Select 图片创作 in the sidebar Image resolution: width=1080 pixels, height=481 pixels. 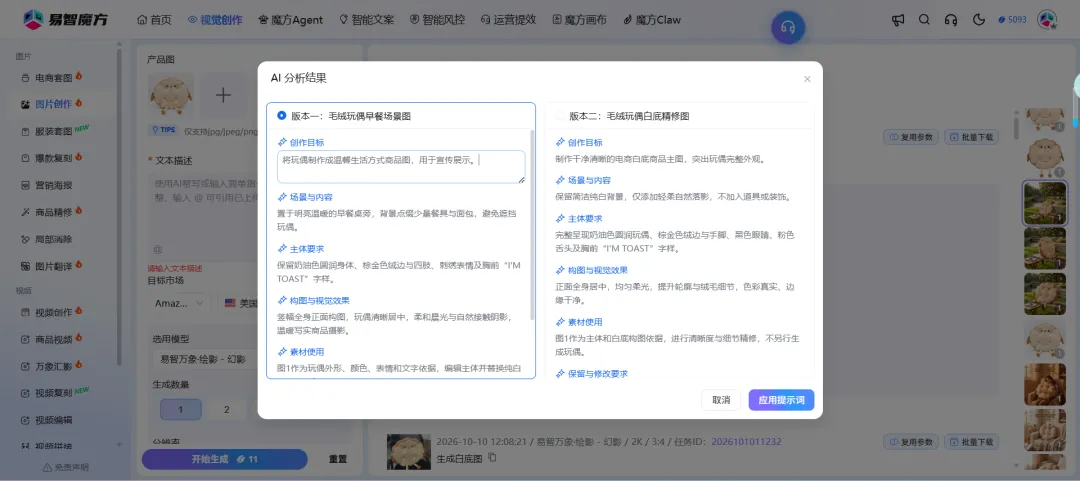(52, 104)
